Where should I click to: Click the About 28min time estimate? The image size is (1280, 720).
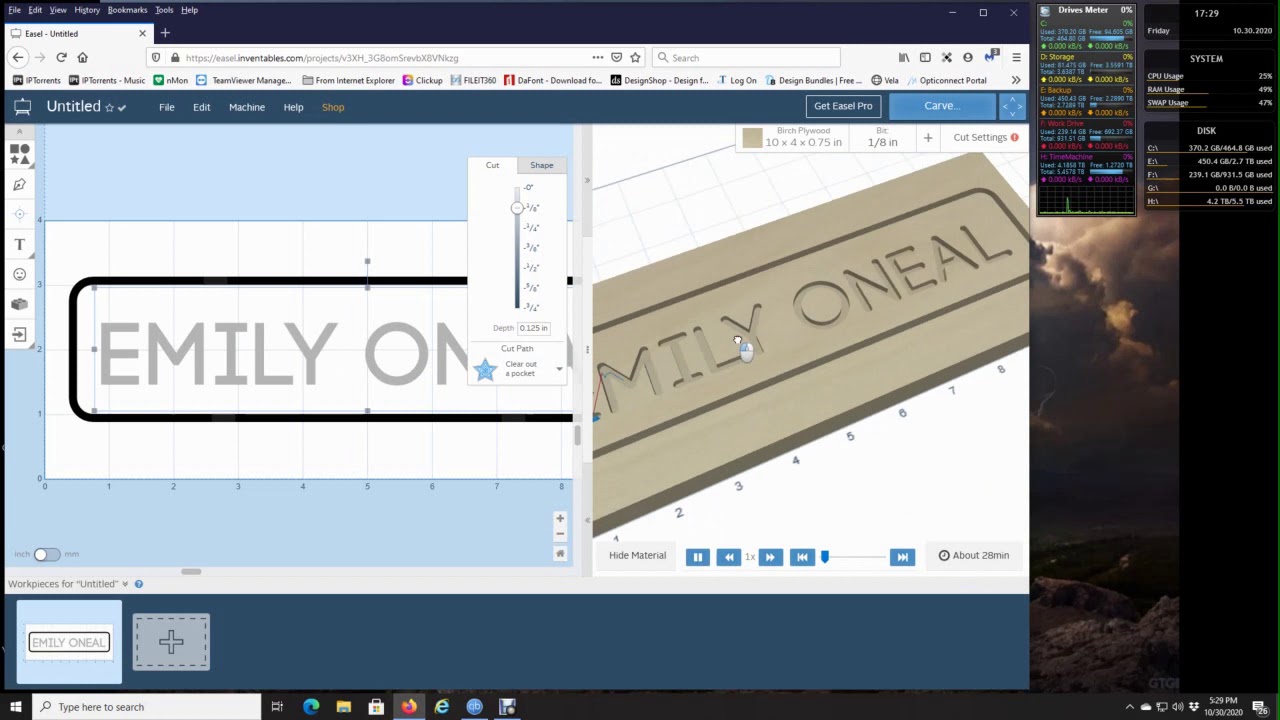click(974, 556)
